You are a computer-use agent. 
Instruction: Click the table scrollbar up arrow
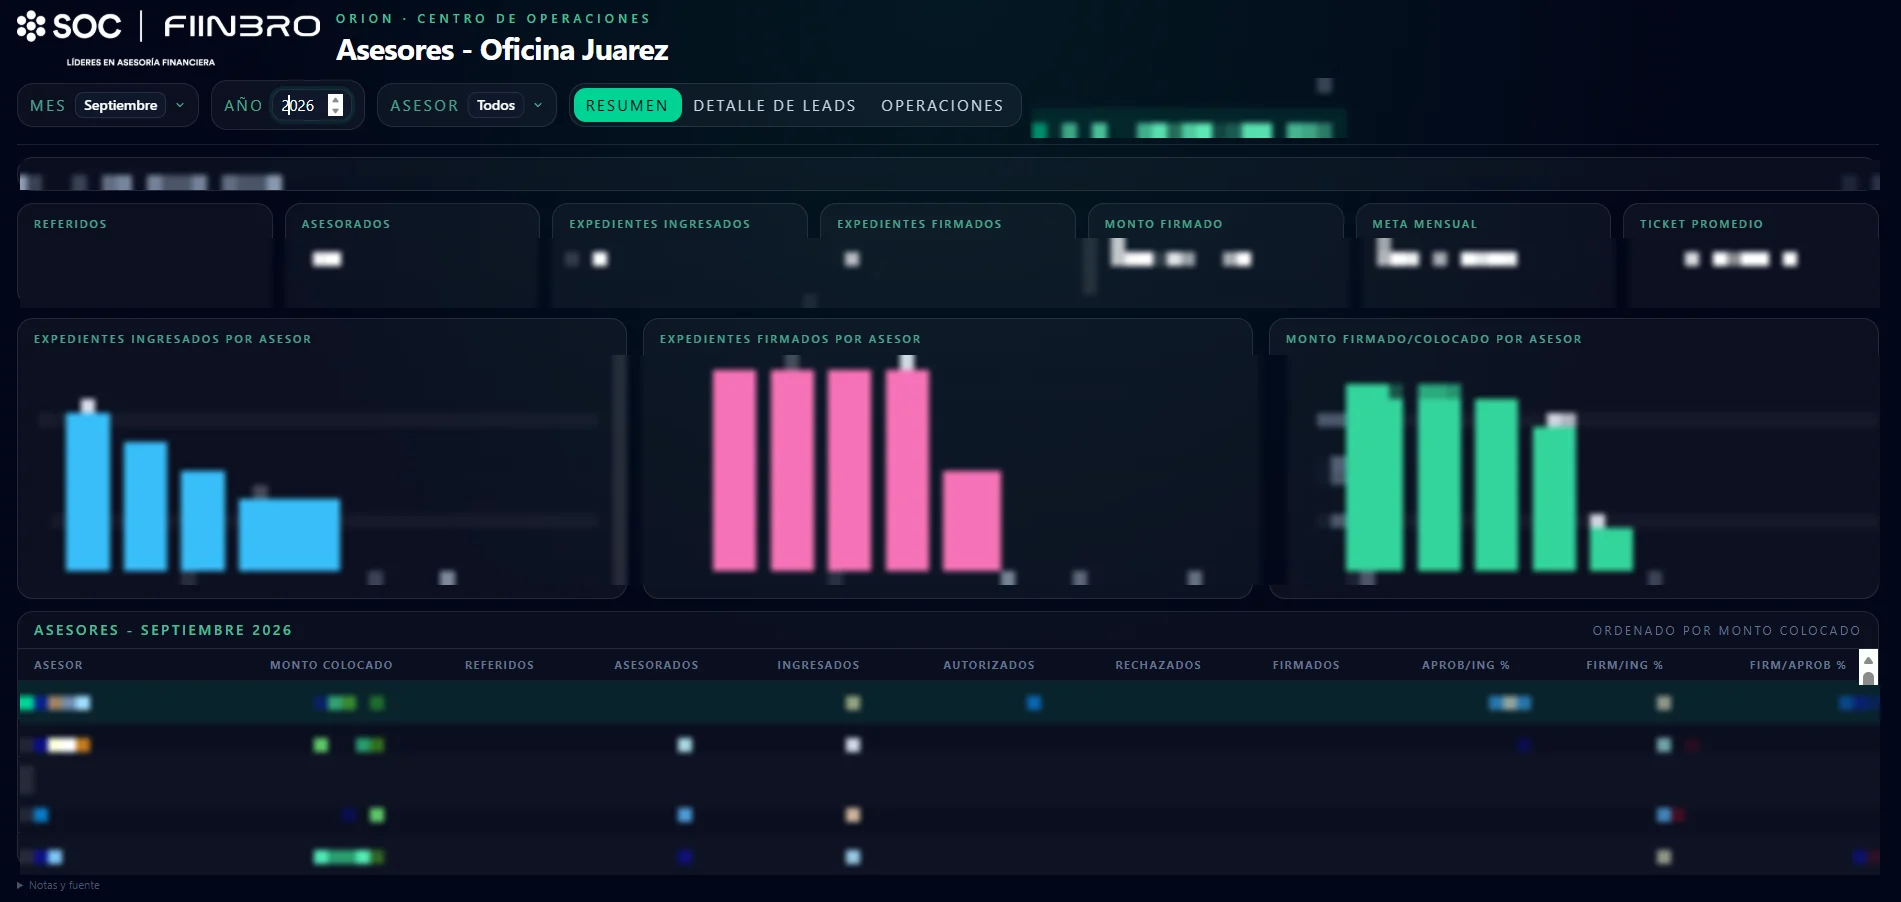tap(1868, 660)
